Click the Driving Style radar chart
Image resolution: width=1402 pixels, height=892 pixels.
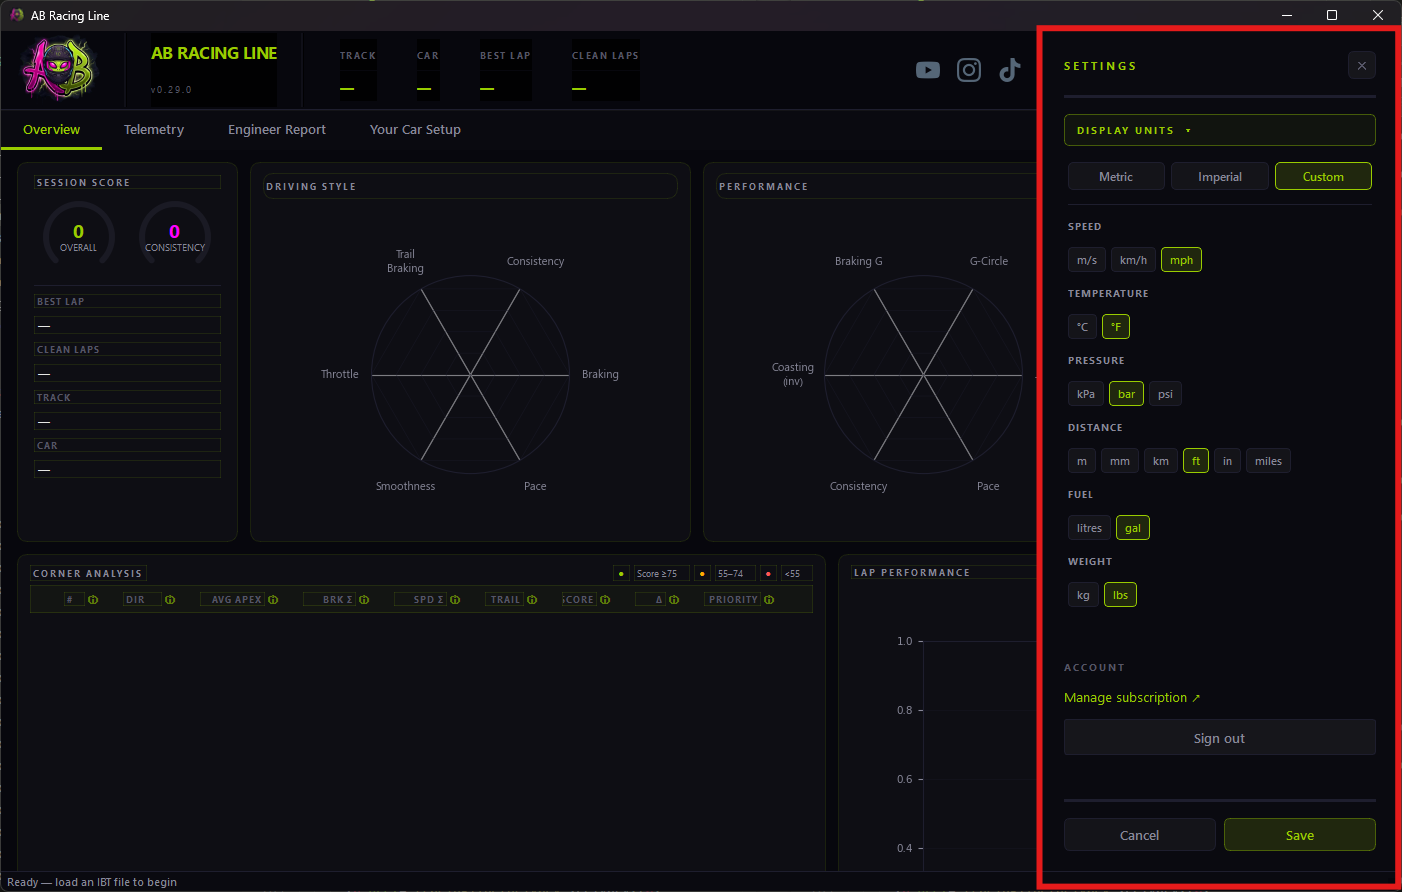tap(470, 375)
